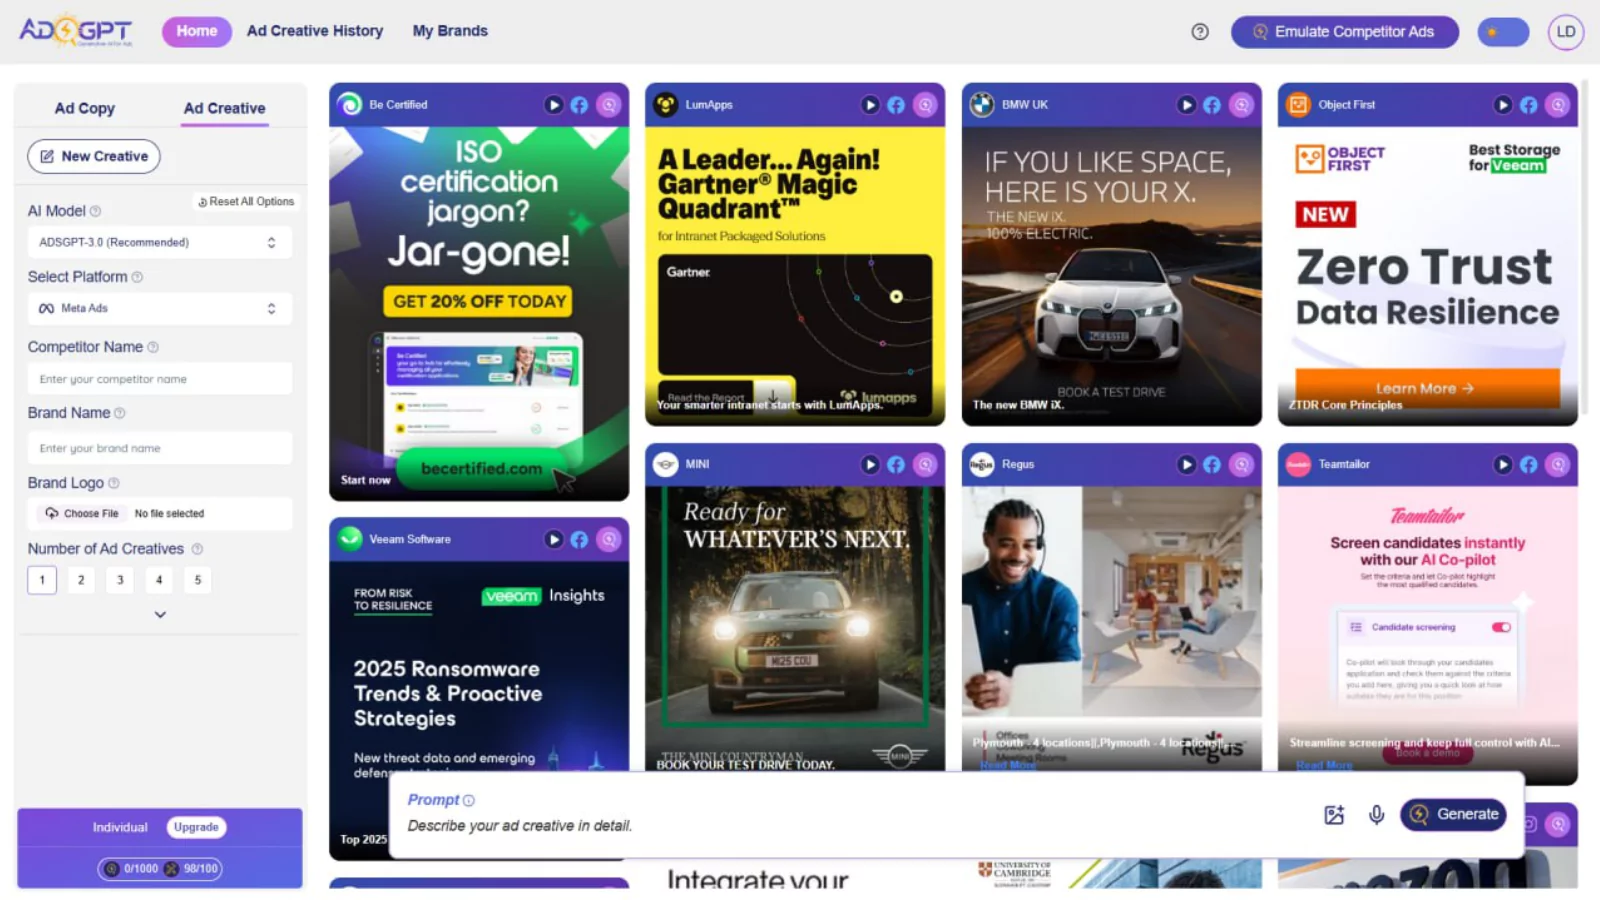Click the AdsGPT logo
The image size is (1600, 900).
coord(76,31)
